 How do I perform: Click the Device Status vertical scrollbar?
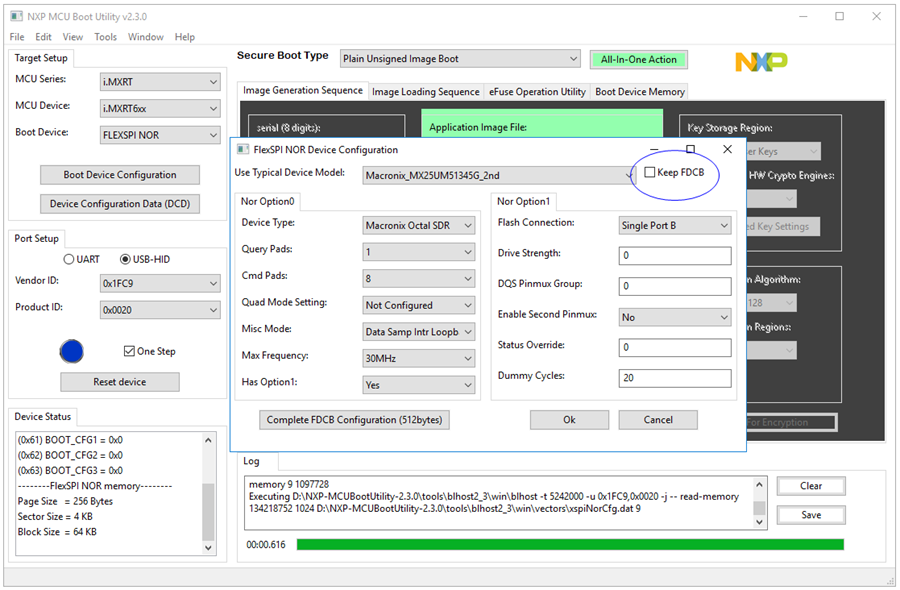208,494
